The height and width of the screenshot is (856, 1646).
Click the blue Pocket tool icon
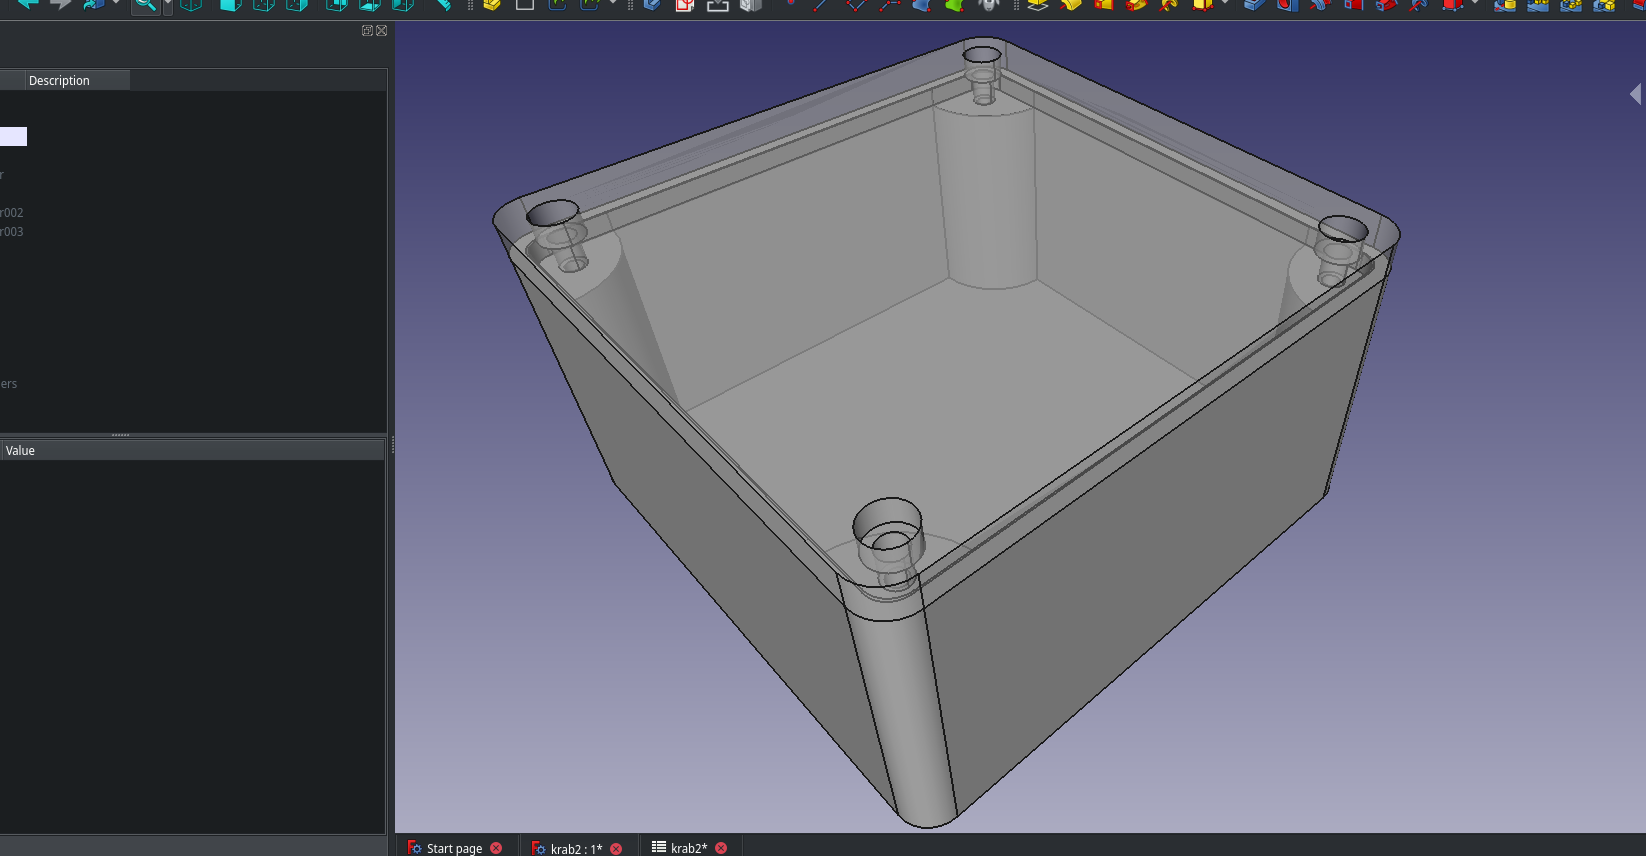tap(1254, 5)
